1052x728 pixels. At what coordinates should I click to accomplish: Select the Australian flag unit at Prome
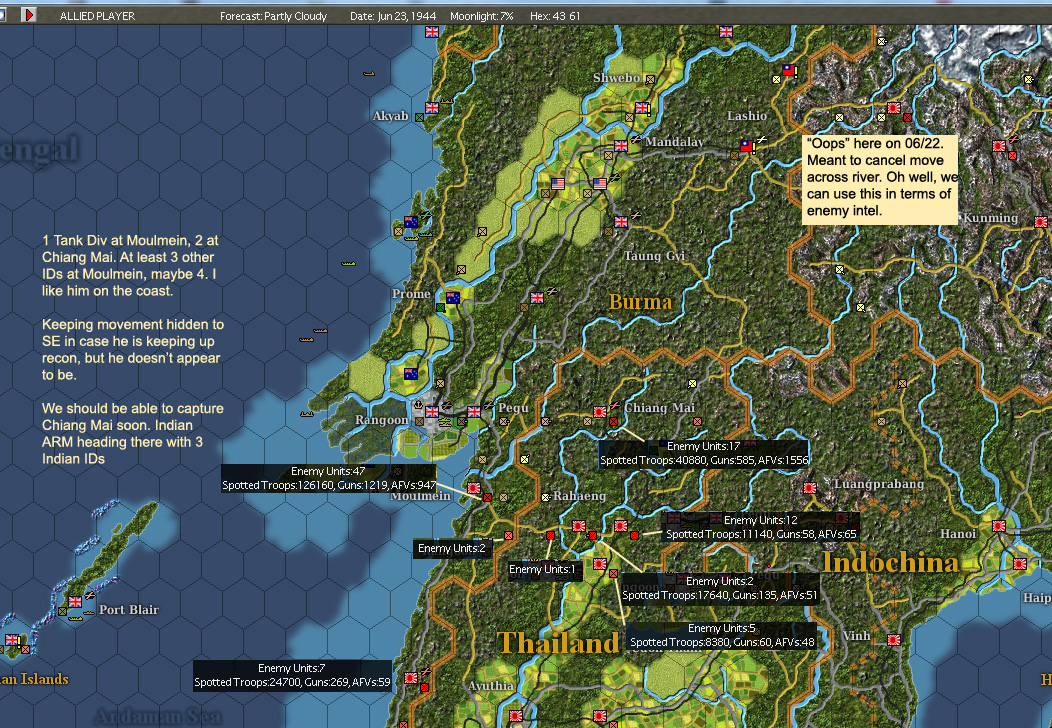[x=453, y=298]
